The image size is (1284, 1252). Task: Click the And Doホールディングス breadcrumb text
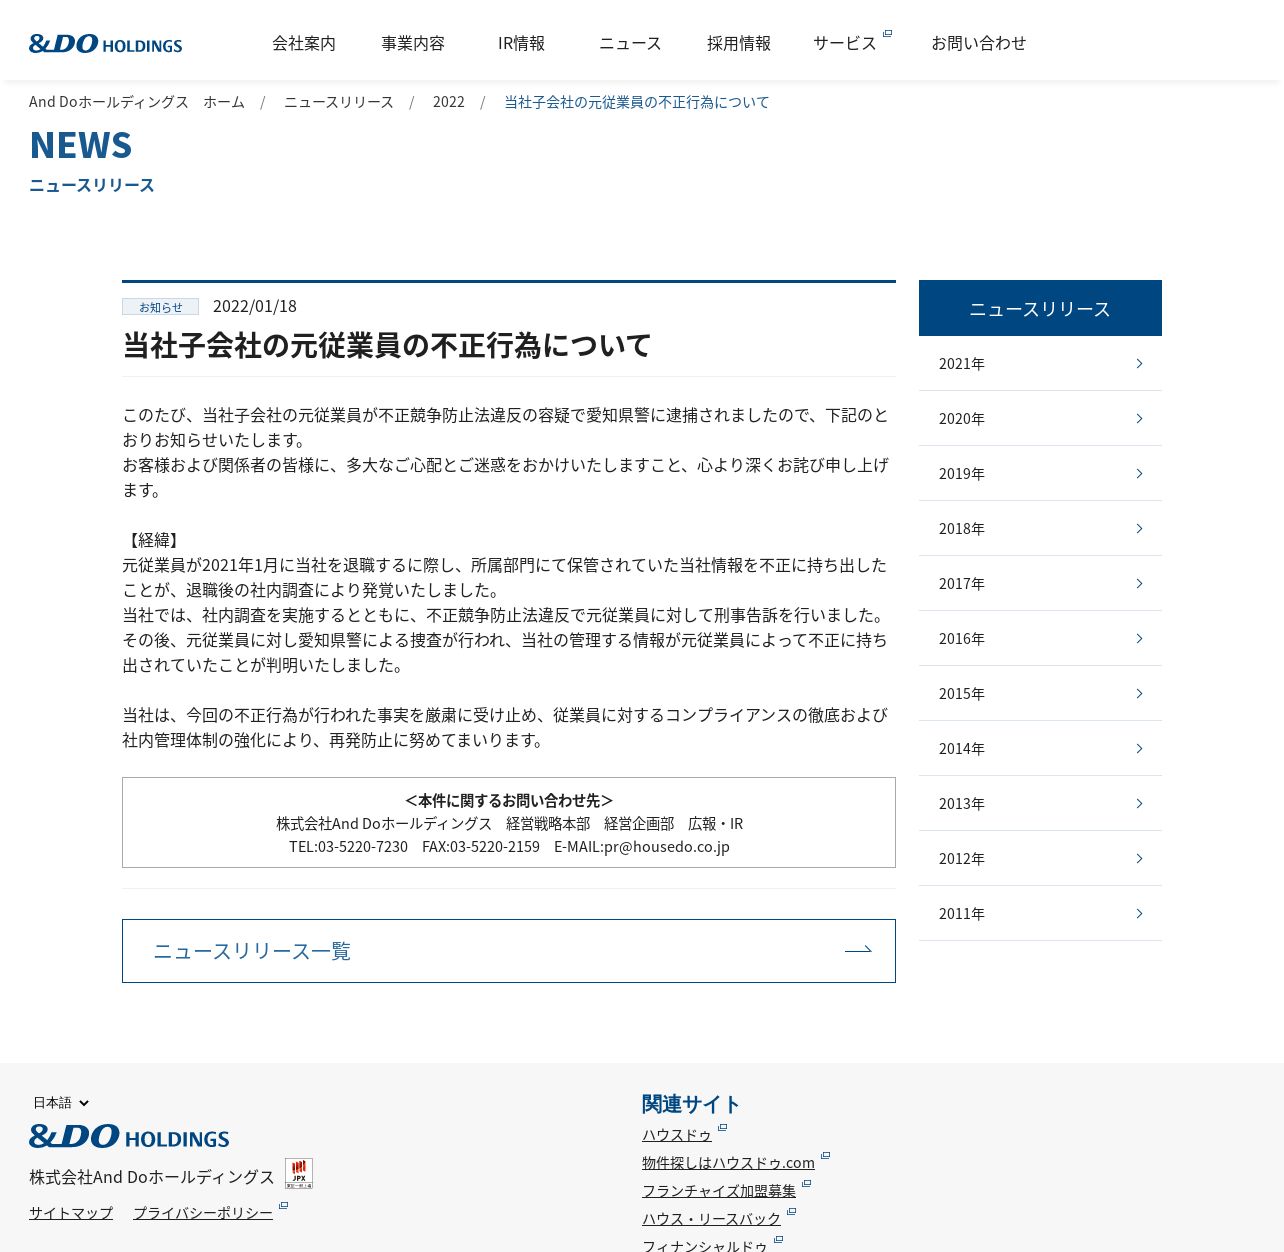[109, 102]
